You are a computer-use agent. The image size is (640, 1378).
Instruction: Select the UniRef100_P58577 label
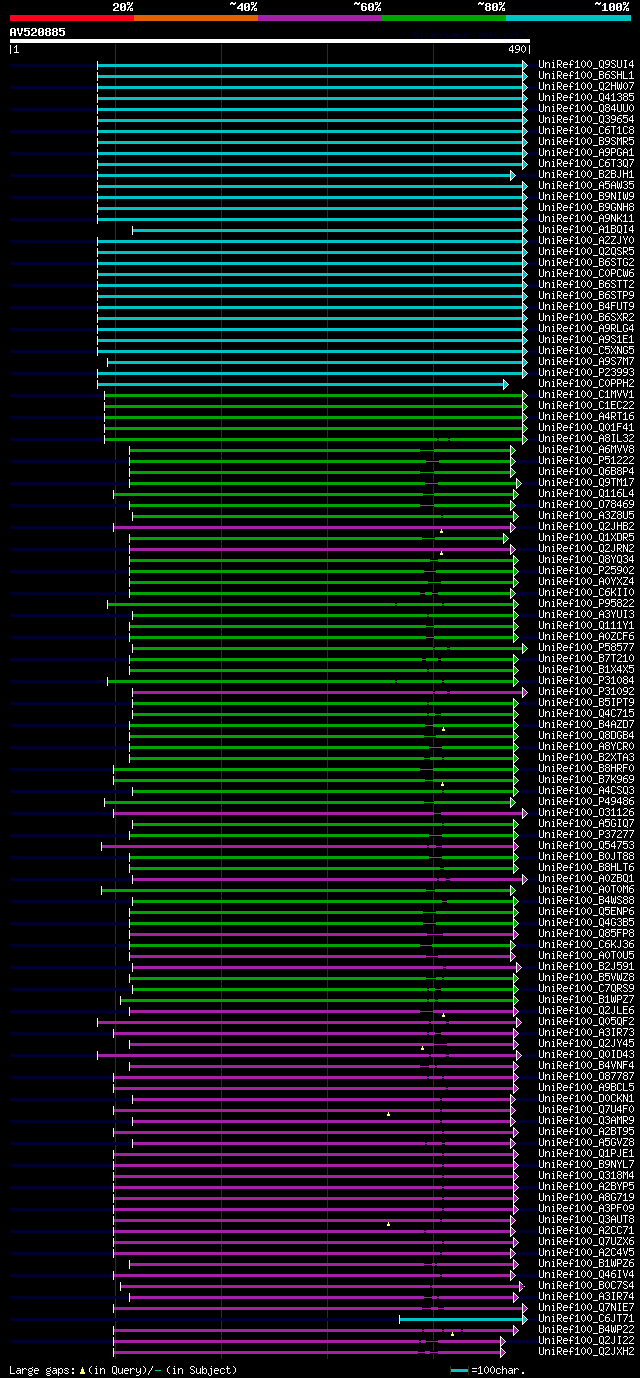point(586,647)
